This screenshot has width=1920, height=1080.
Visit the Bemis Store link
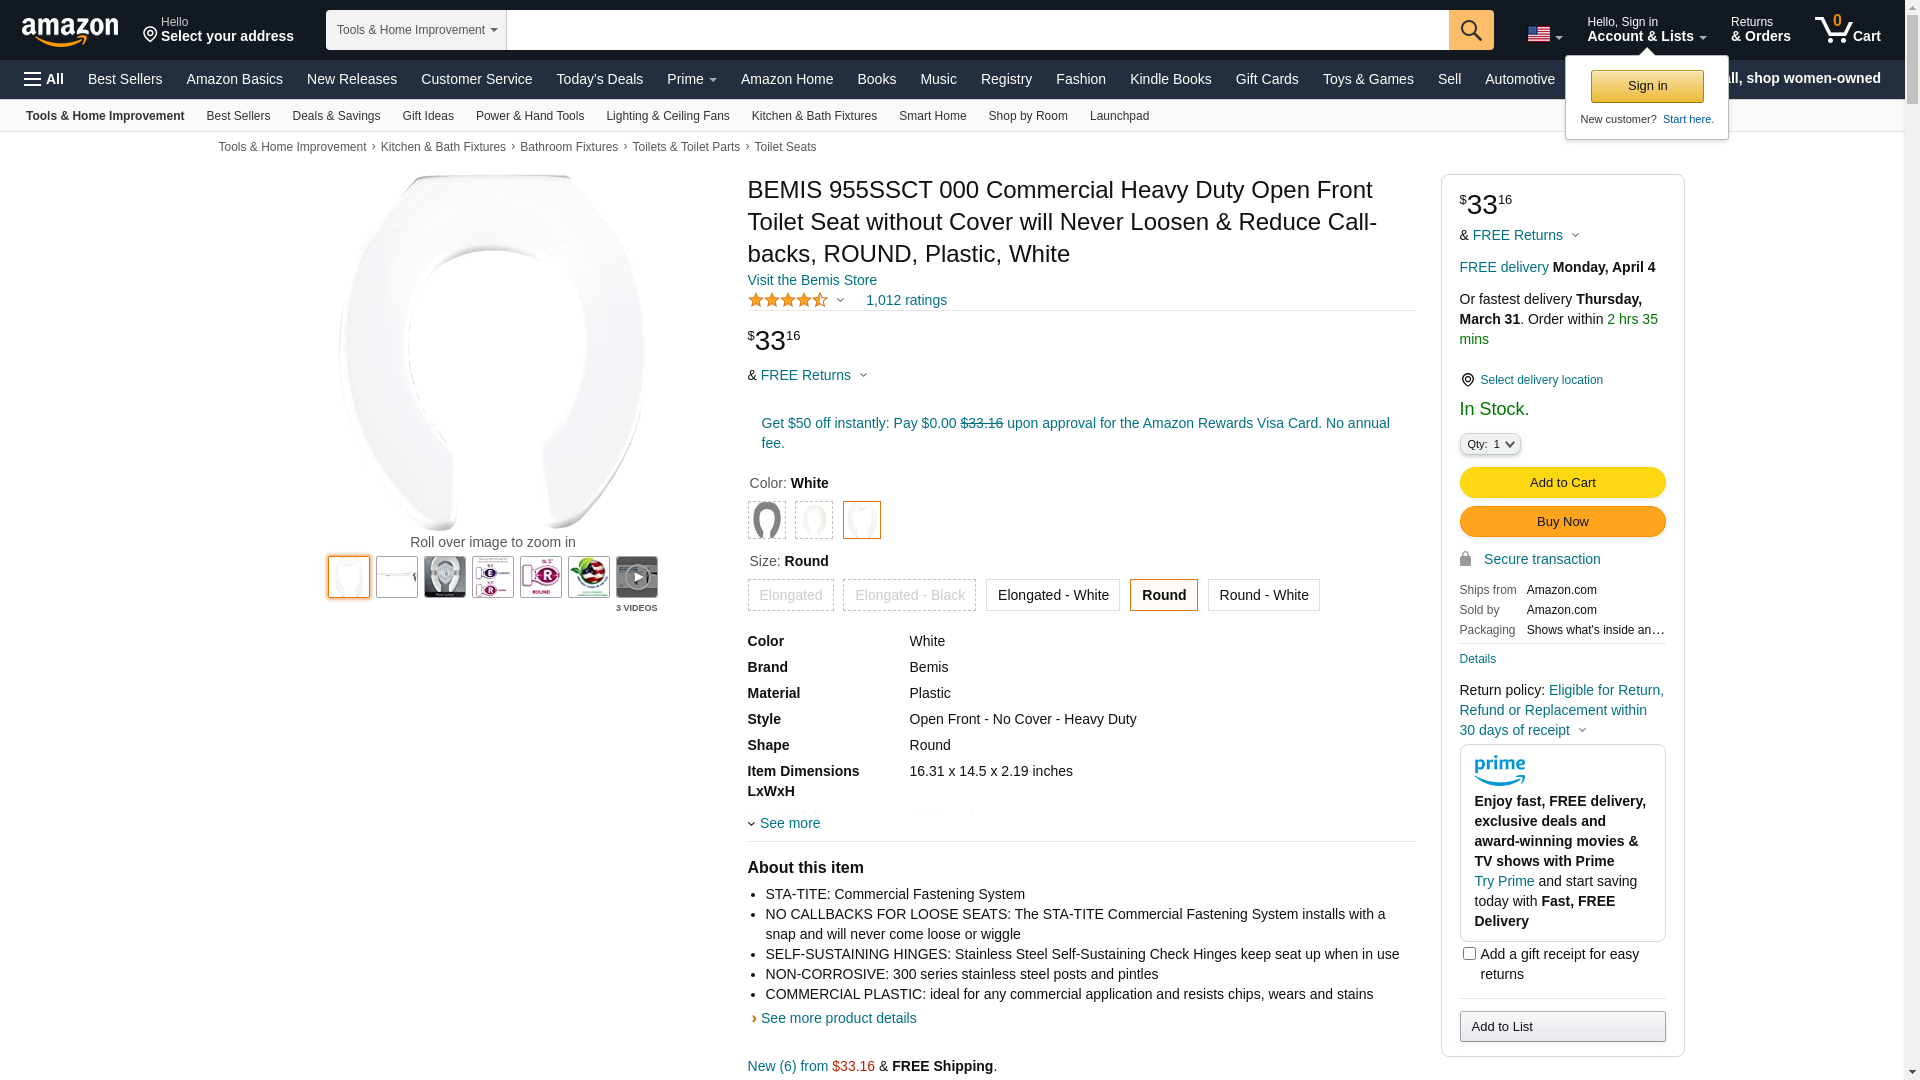(812, 280)
